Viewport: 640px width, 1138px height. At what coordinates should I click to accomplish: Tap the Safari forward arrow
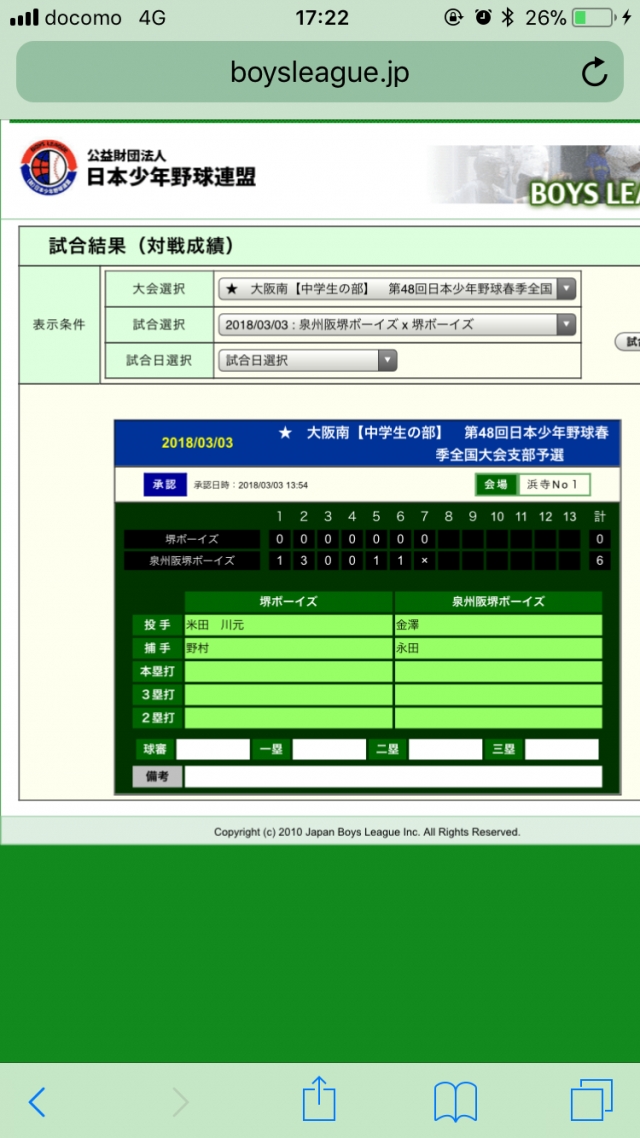click(x=180, y=1101)
